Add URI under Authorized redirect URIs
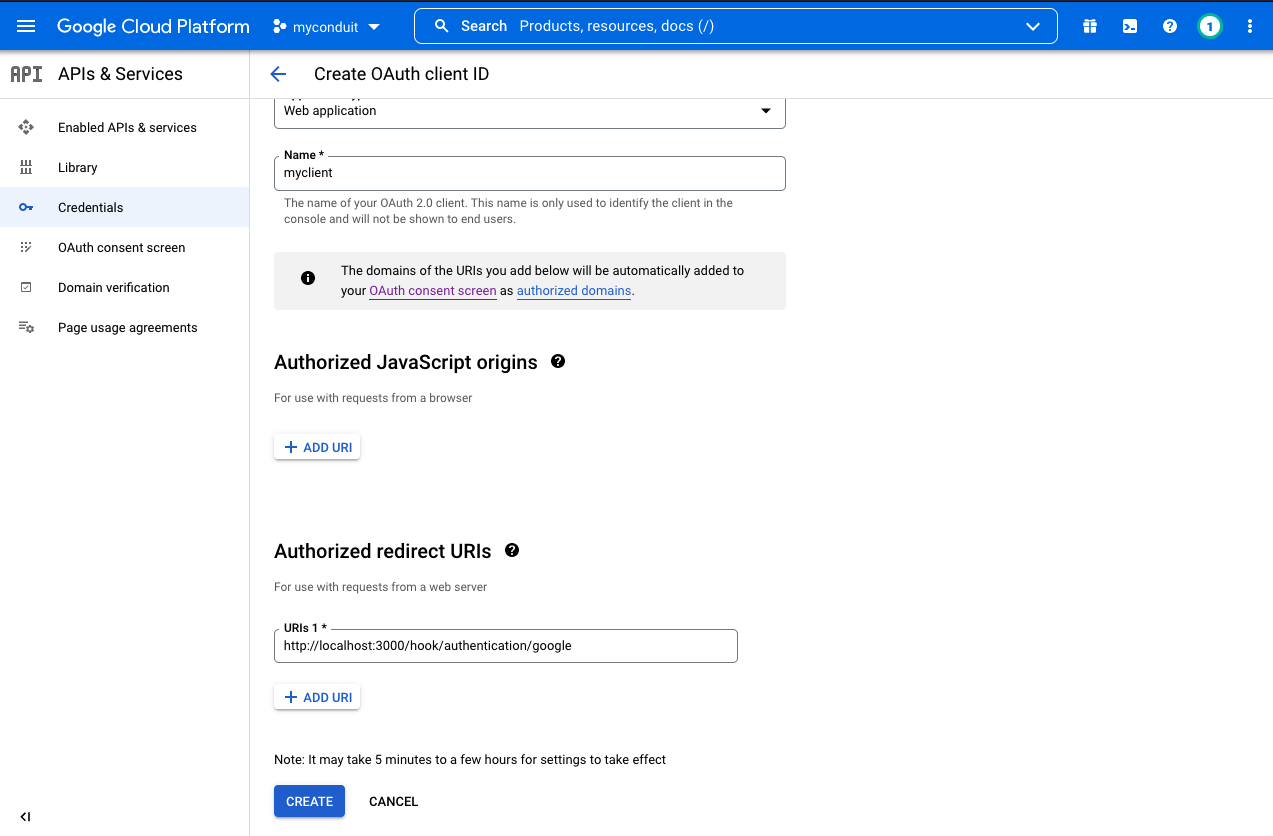This screenshot has height=836, width=1273. (317, 697)
